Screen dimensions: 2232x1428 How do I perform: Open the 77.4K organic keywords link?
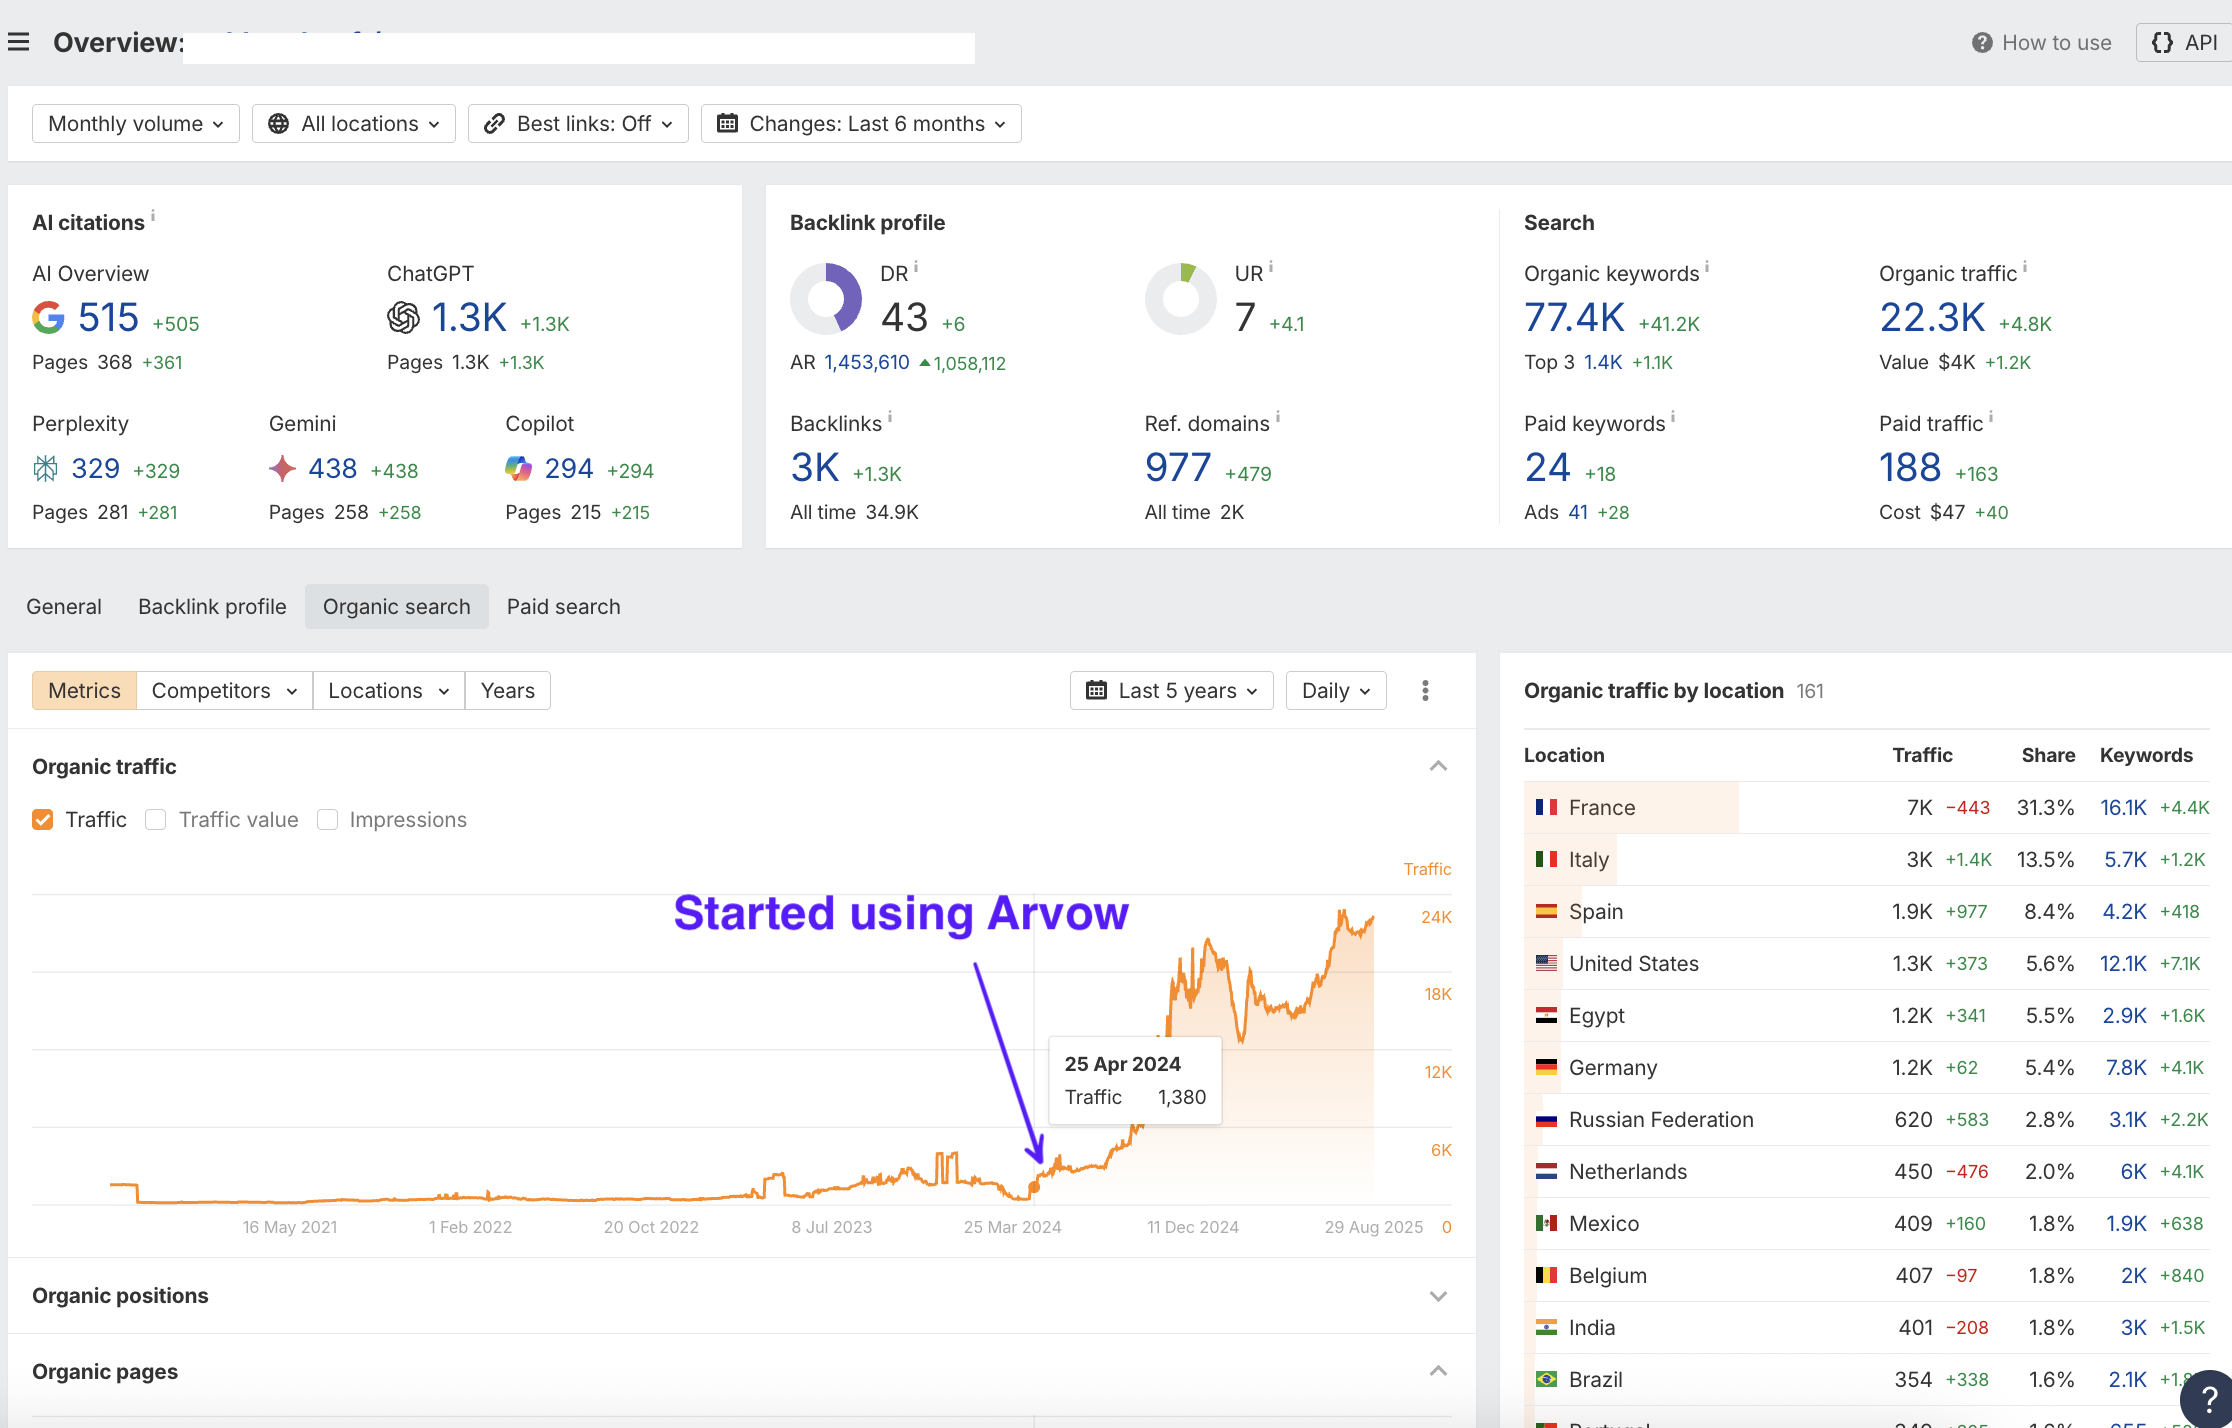[x=1574, y=318]
